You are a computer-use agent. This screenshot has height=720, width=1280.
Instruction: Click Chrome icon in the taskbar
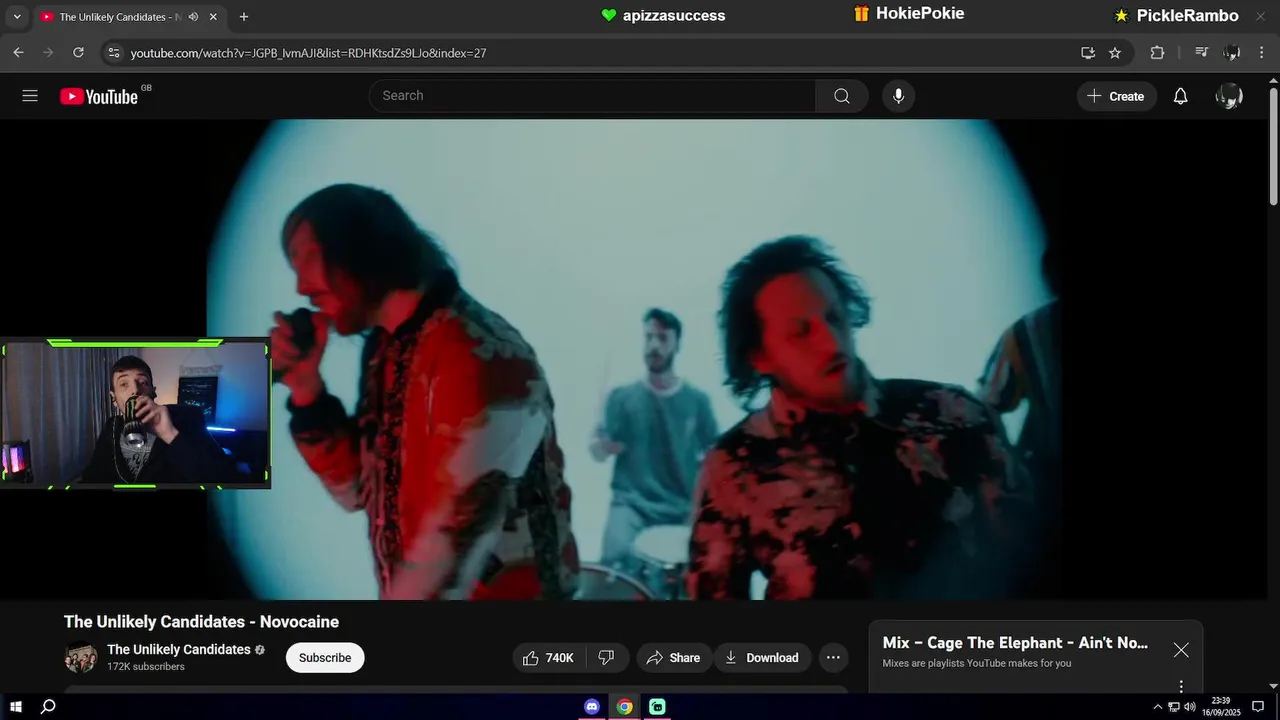pyautogui.click(x=624, y=707)
